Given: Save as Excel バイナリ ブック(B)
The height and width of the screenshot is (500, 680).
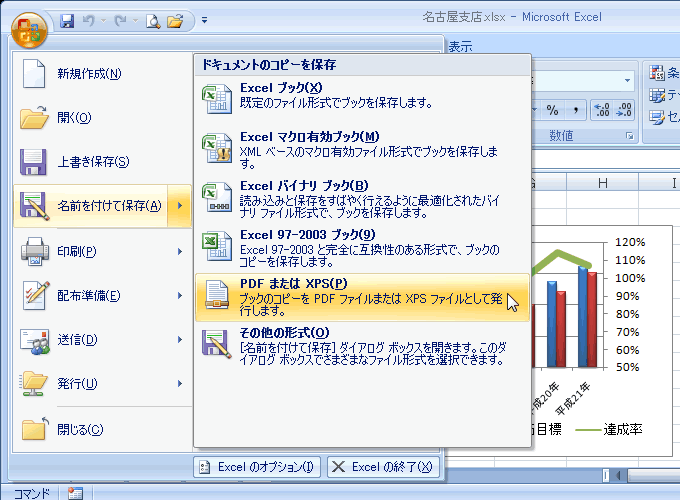Looking at the screenshot, I should [x=362, y=199].
